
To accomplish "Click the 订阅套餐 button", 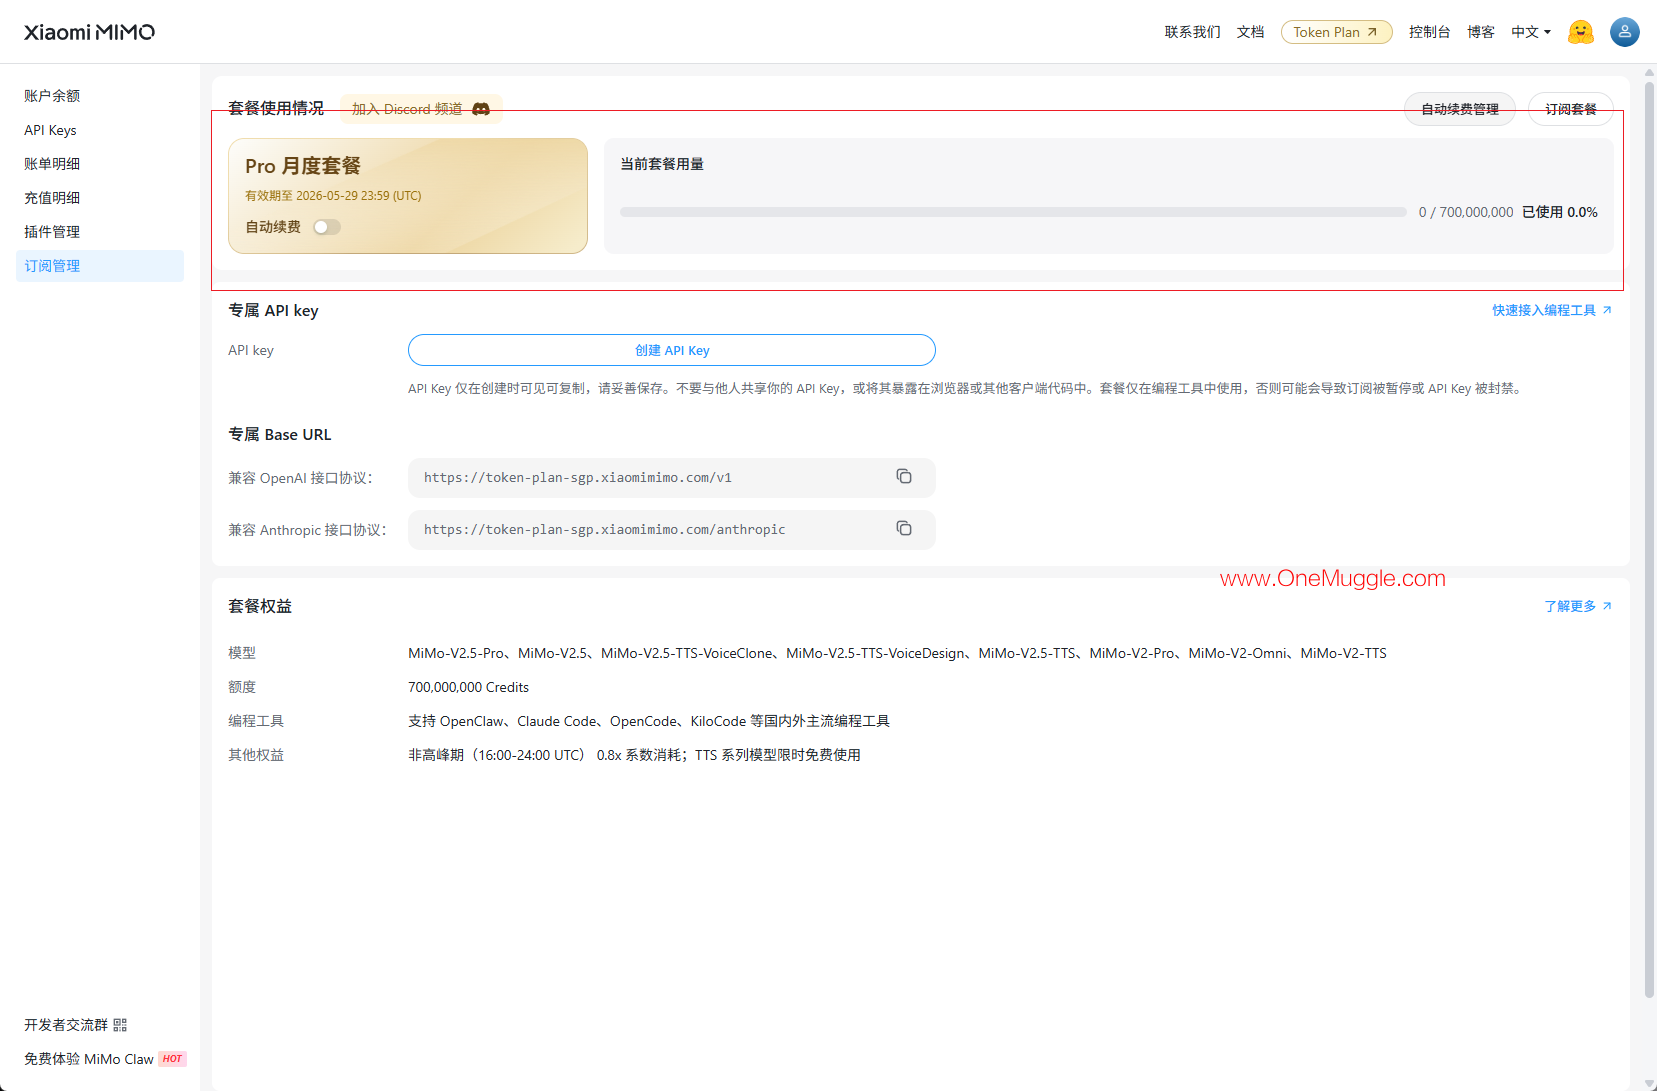I will click(1570, 109).
